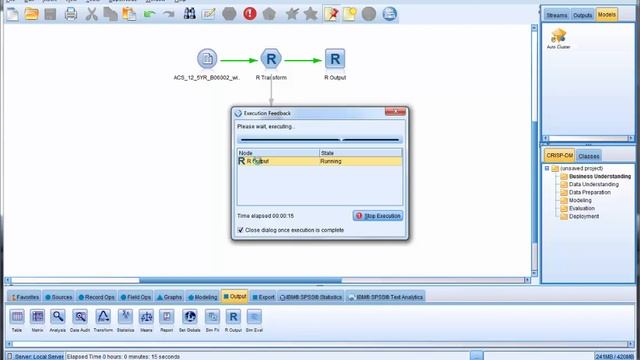This screenshot has height=360, width=640.
Task: Cut selection with the scissors icon
Action: pos(91,14)
